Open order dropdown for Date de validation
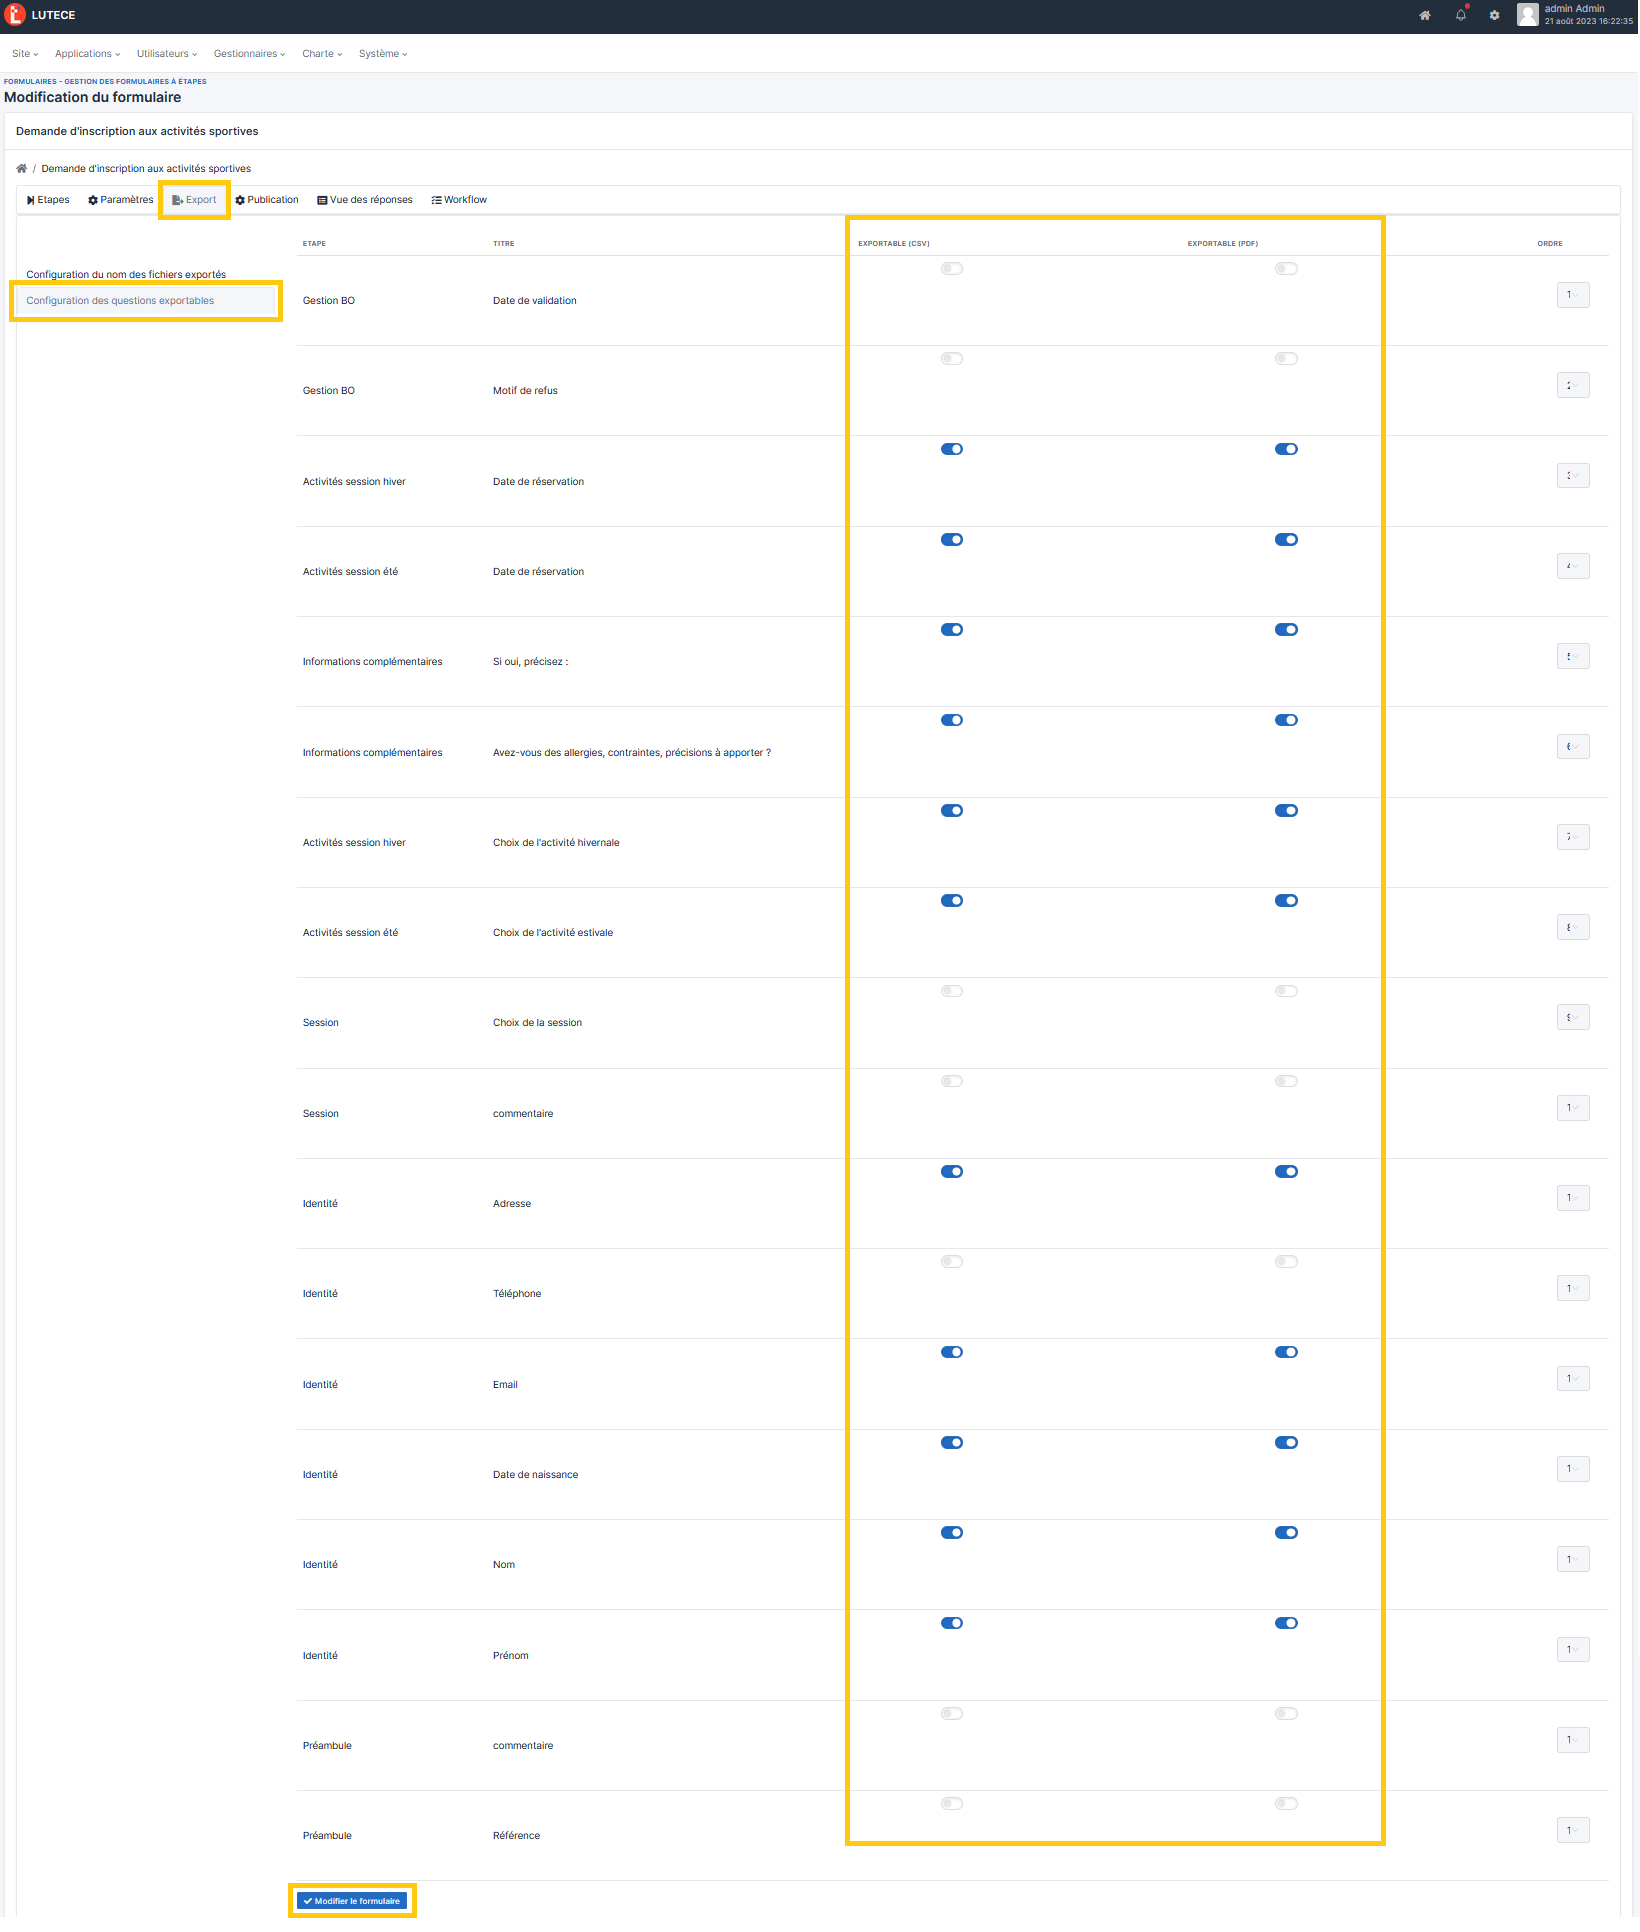The height and width of the screenshot is (1932, 1640). tap(1572, 296)
